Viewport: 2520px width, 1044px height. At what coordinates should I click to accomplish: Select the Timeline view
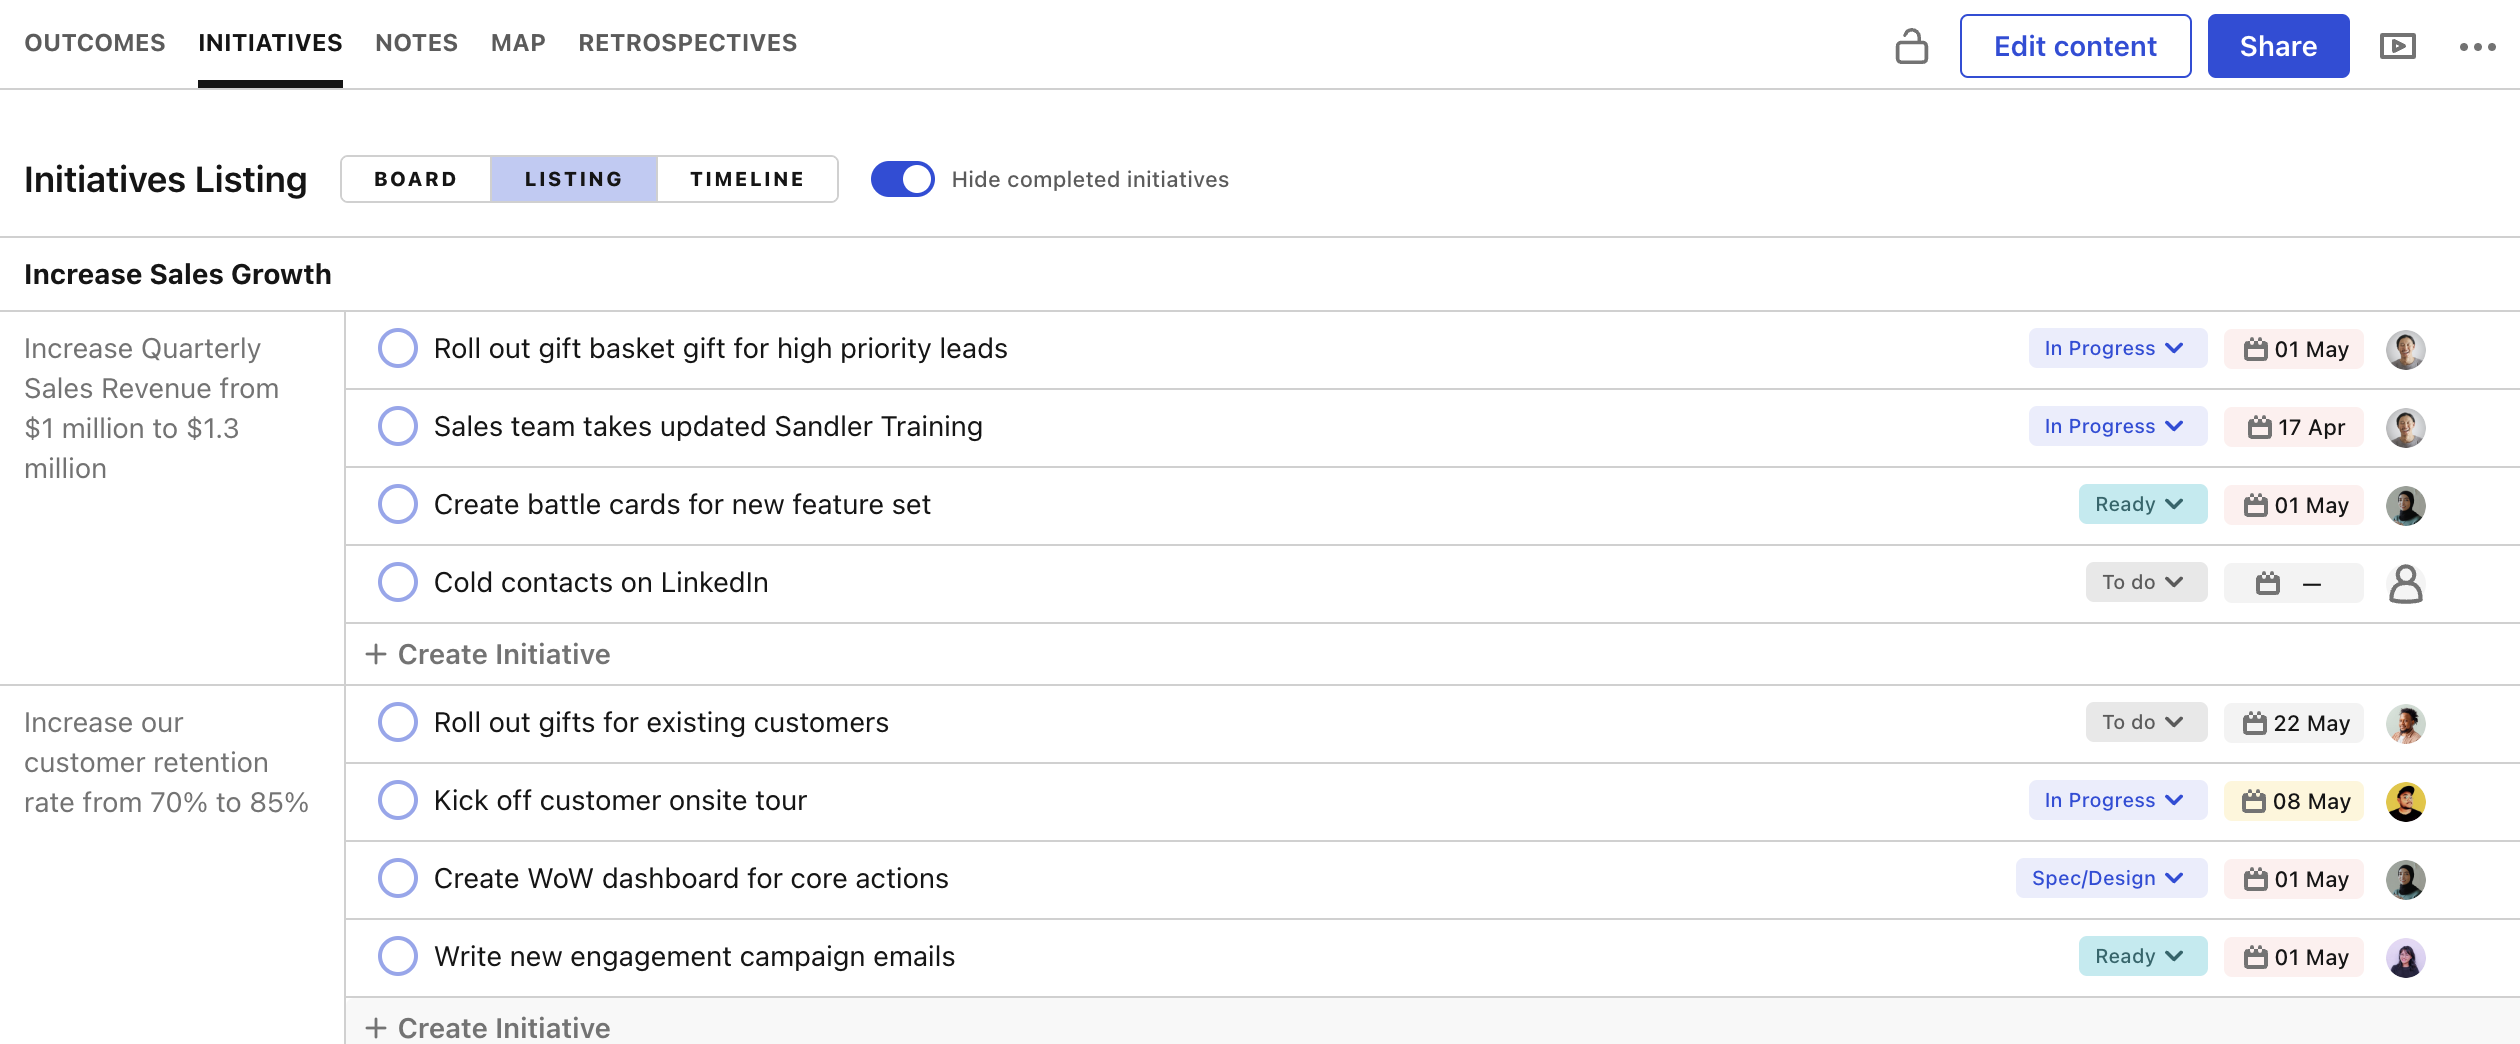click(746, 180)
